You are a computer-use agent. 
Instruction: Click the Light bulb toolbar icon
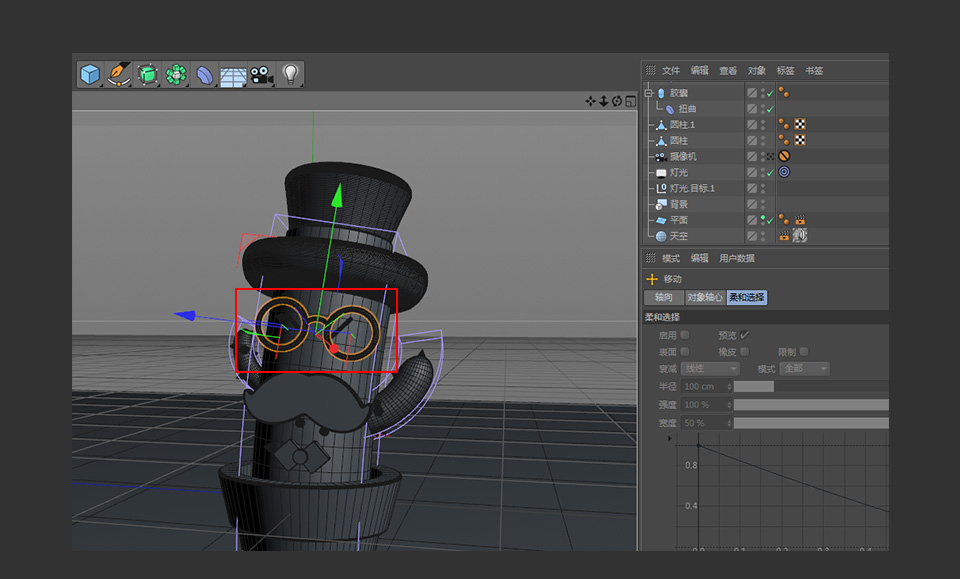[x=290, y=73]
